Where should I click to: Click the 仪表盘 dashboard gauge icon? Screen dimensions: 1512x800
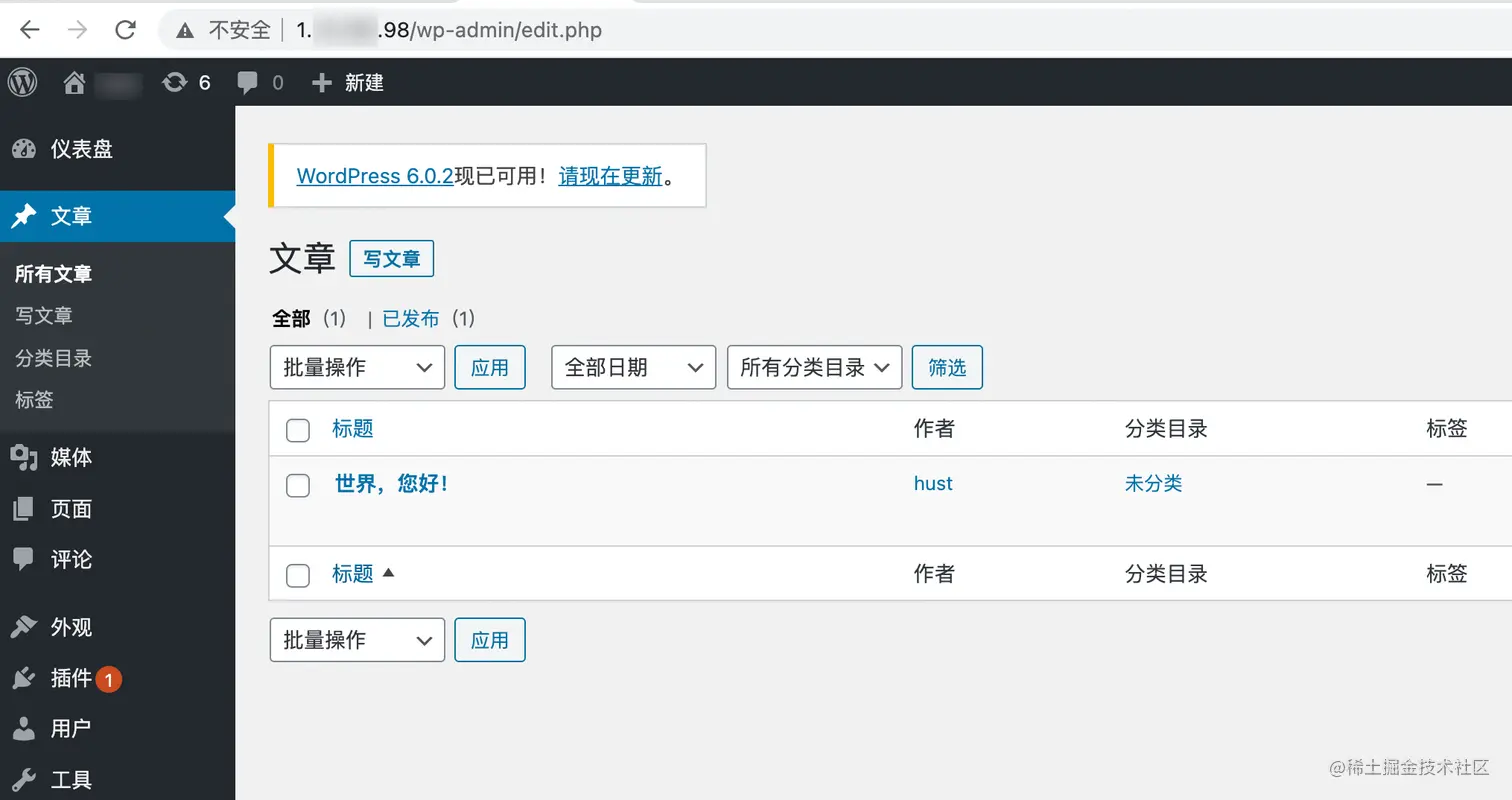pos(24,149)
